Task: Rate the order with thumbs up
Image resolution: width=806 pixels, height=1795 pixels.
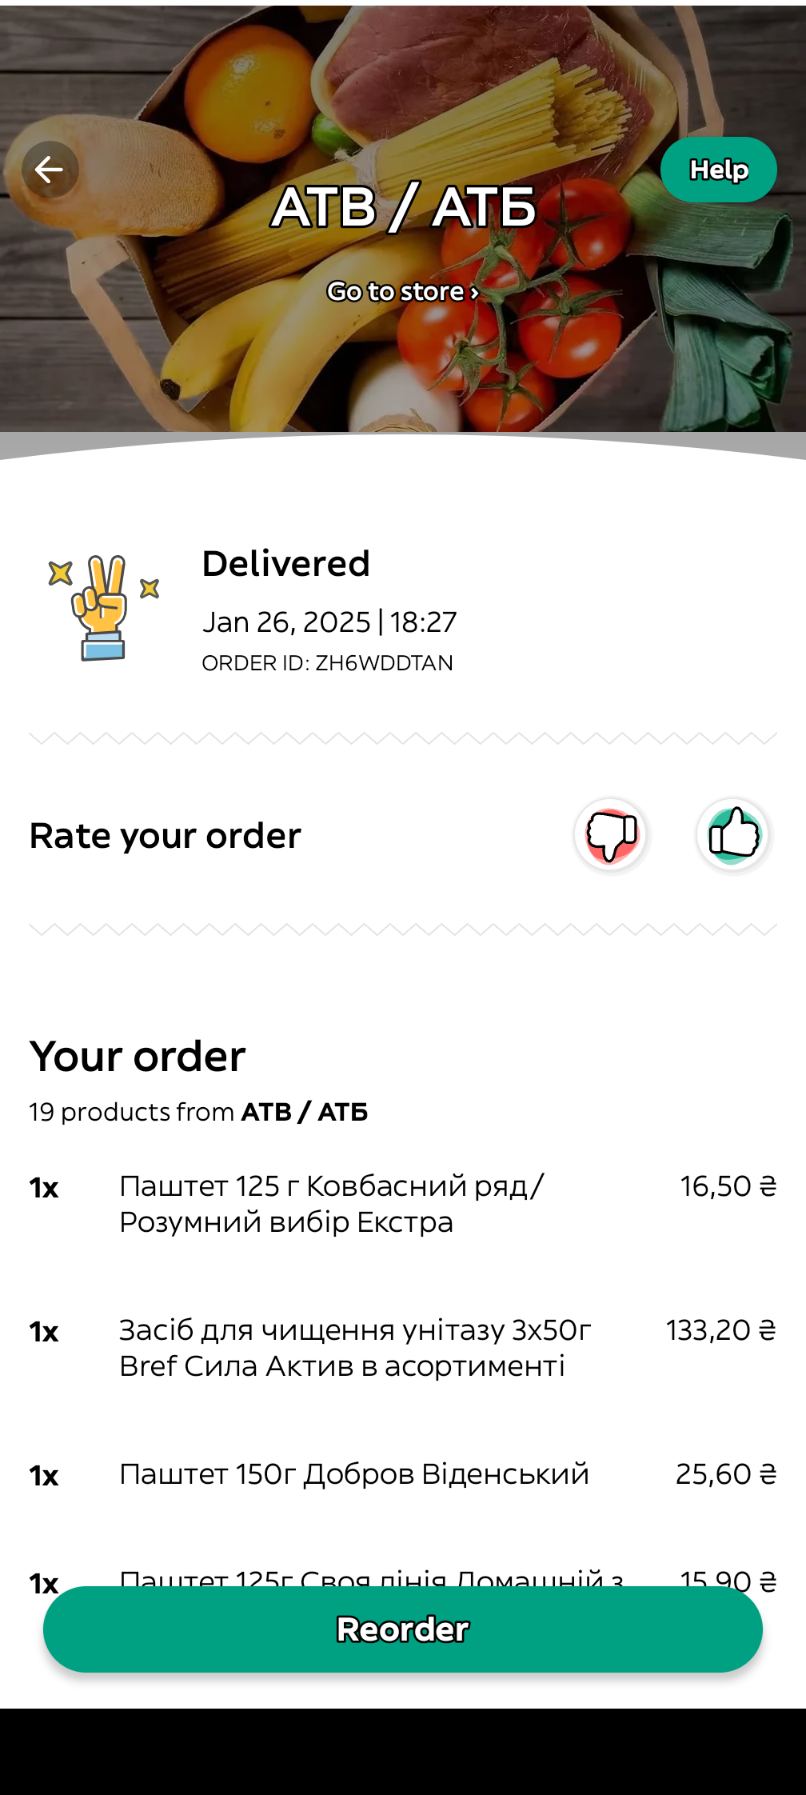Action: click(x=733, y=834)
